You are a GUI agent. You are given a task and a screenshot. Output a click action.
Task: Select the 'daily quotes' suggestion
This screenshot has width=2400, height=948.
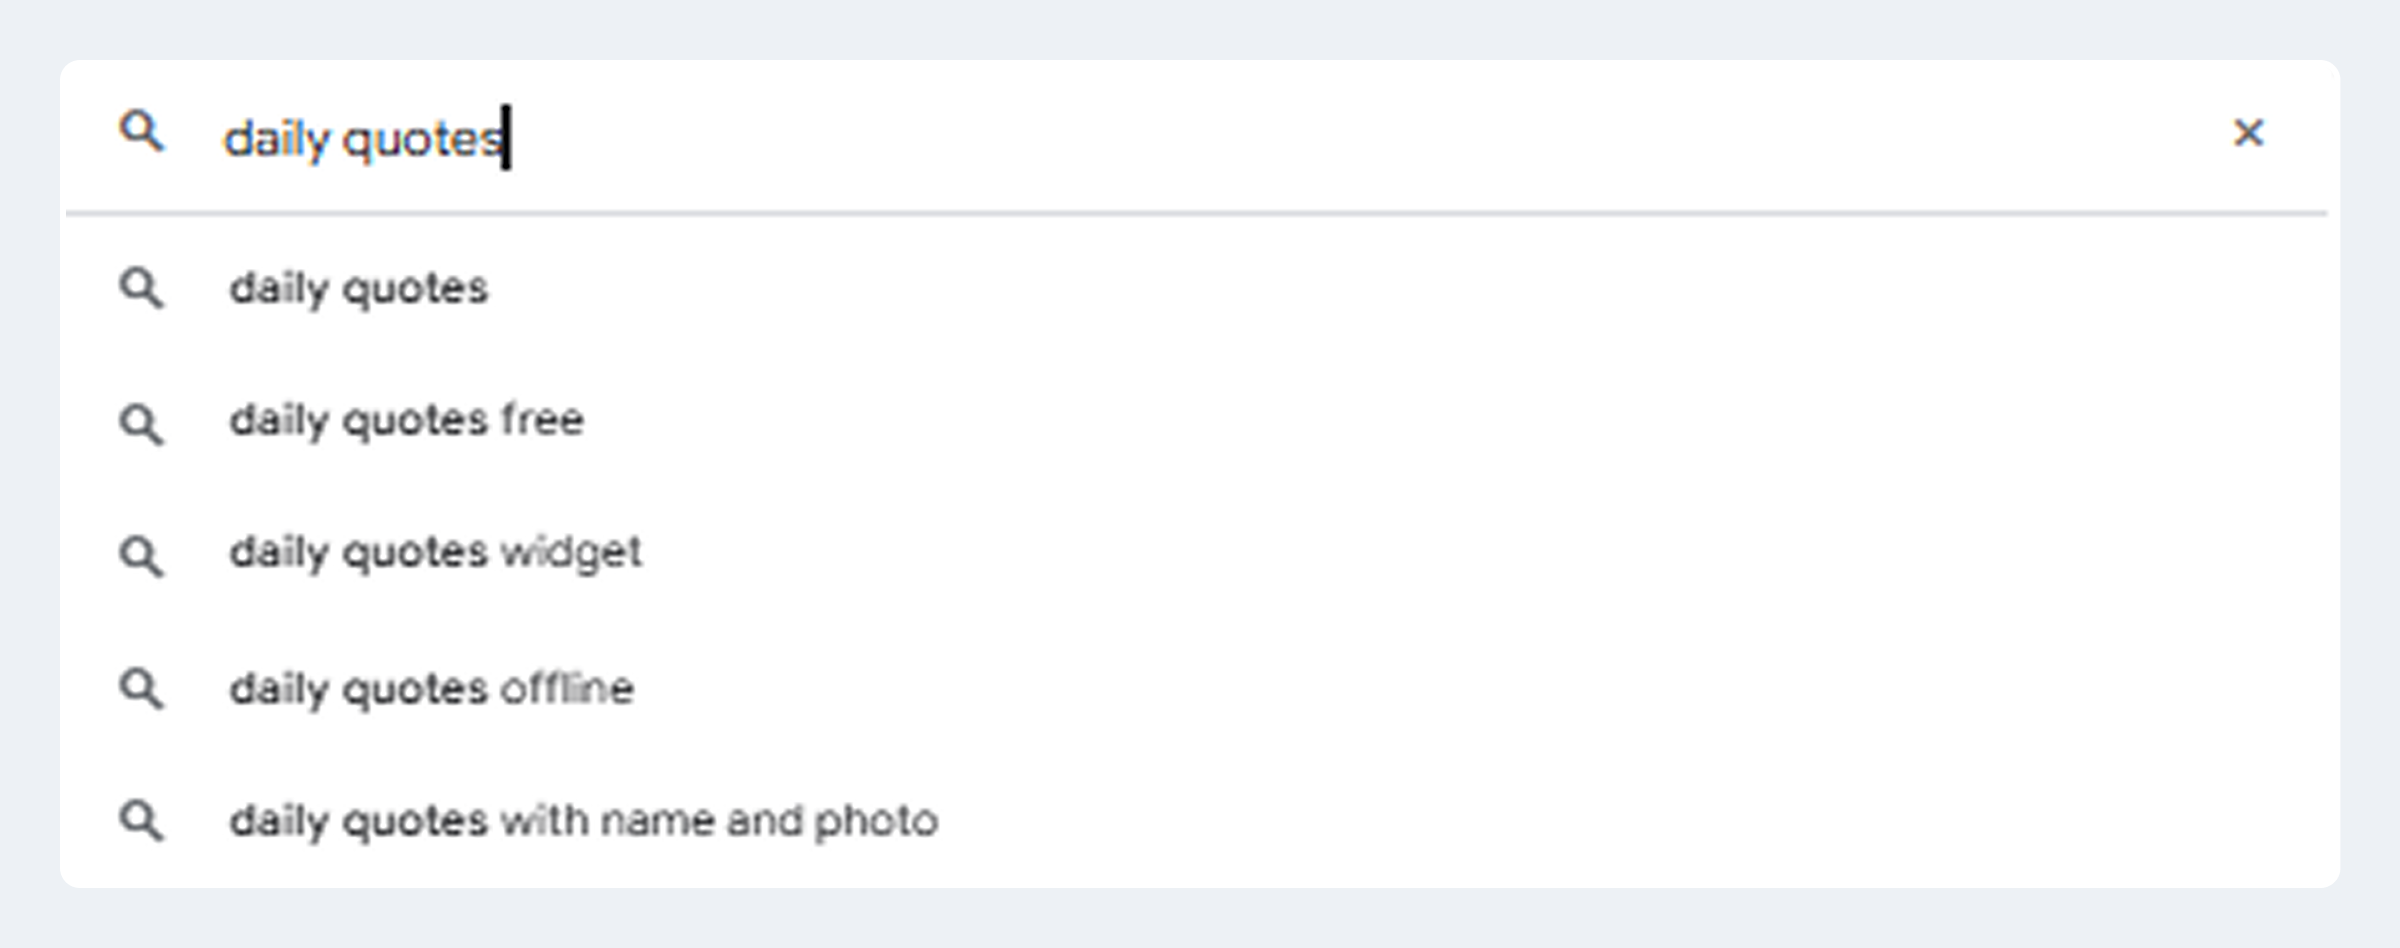(359, 289)
